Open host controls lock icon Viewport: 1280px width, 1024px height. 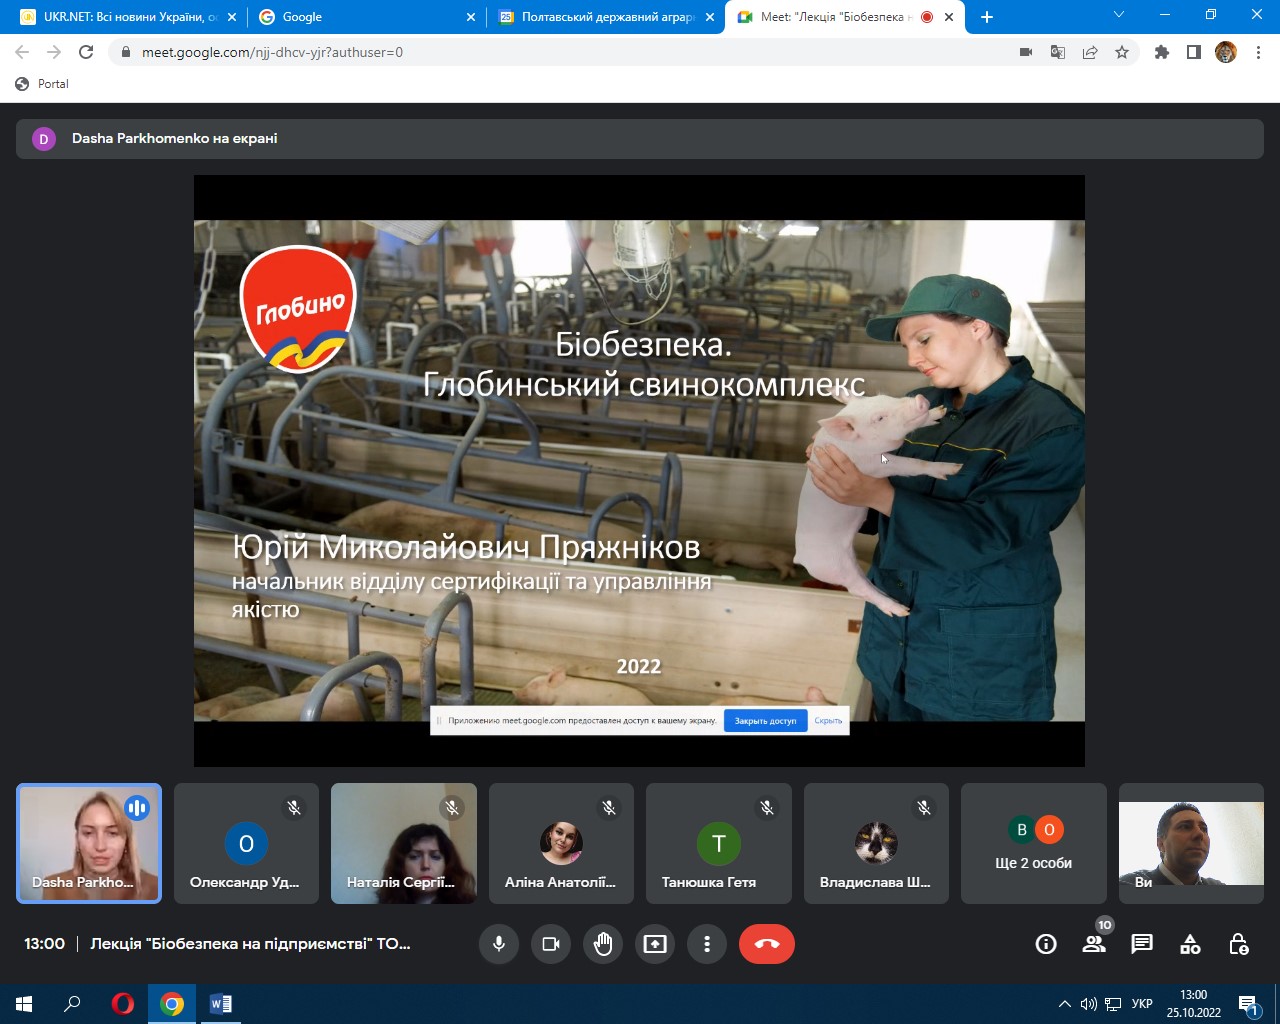point(1238,944)
